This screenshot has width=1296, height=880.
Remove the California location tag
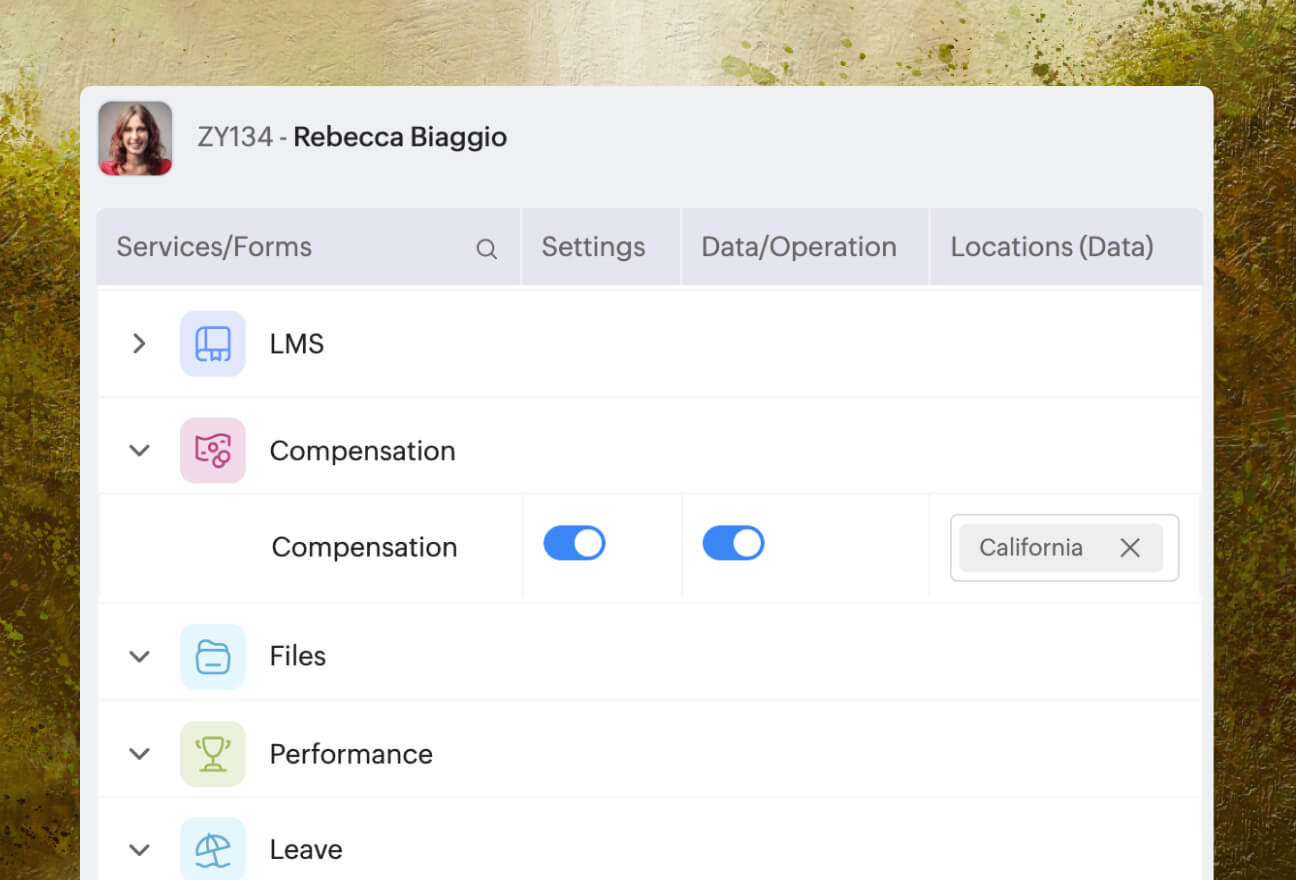coord(1130,548)
